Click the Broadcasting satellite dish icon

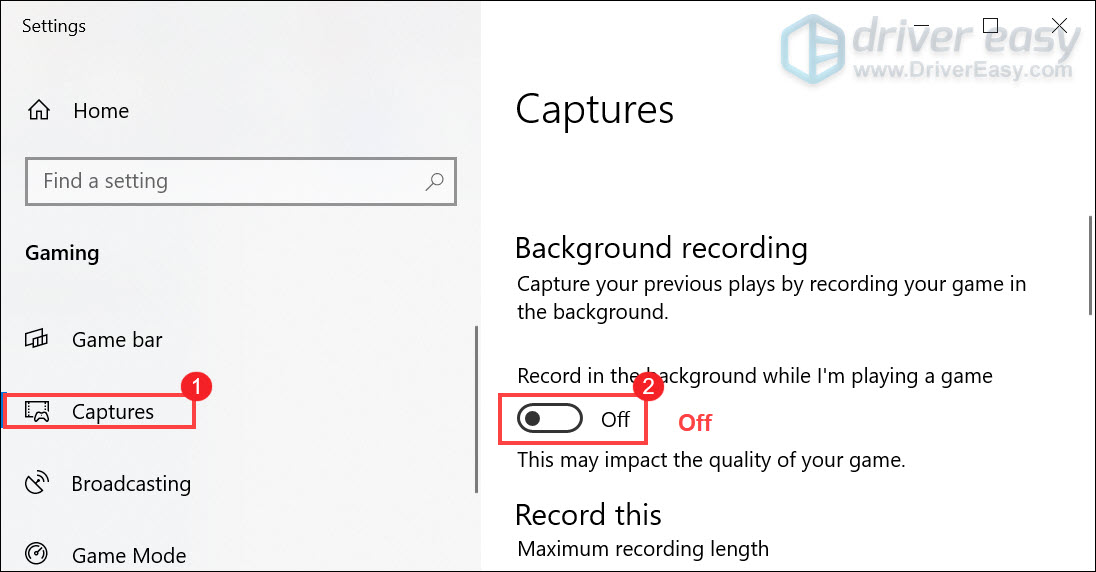coord(36,483)
